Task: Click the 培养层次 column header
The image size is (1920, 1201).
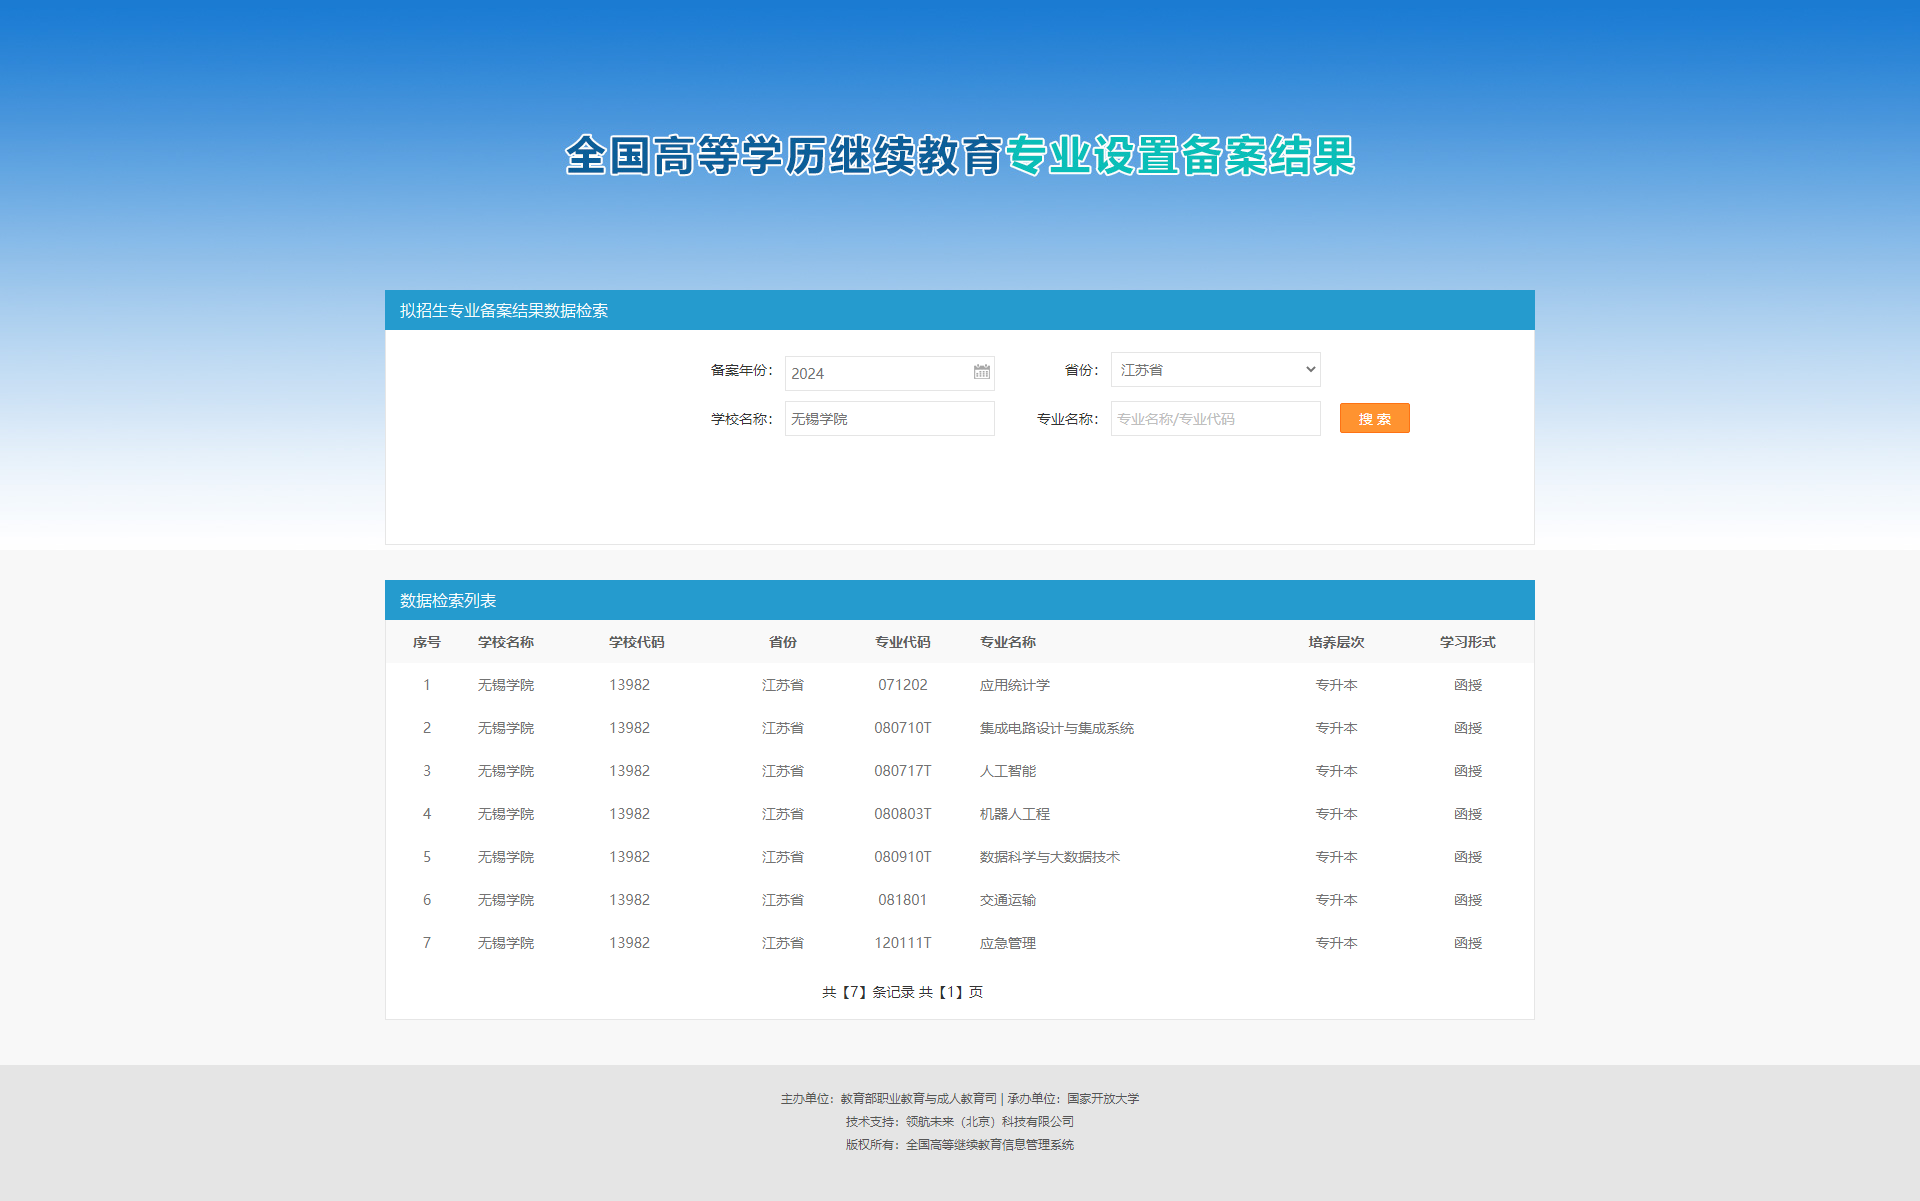Action: pos(1336,642)
